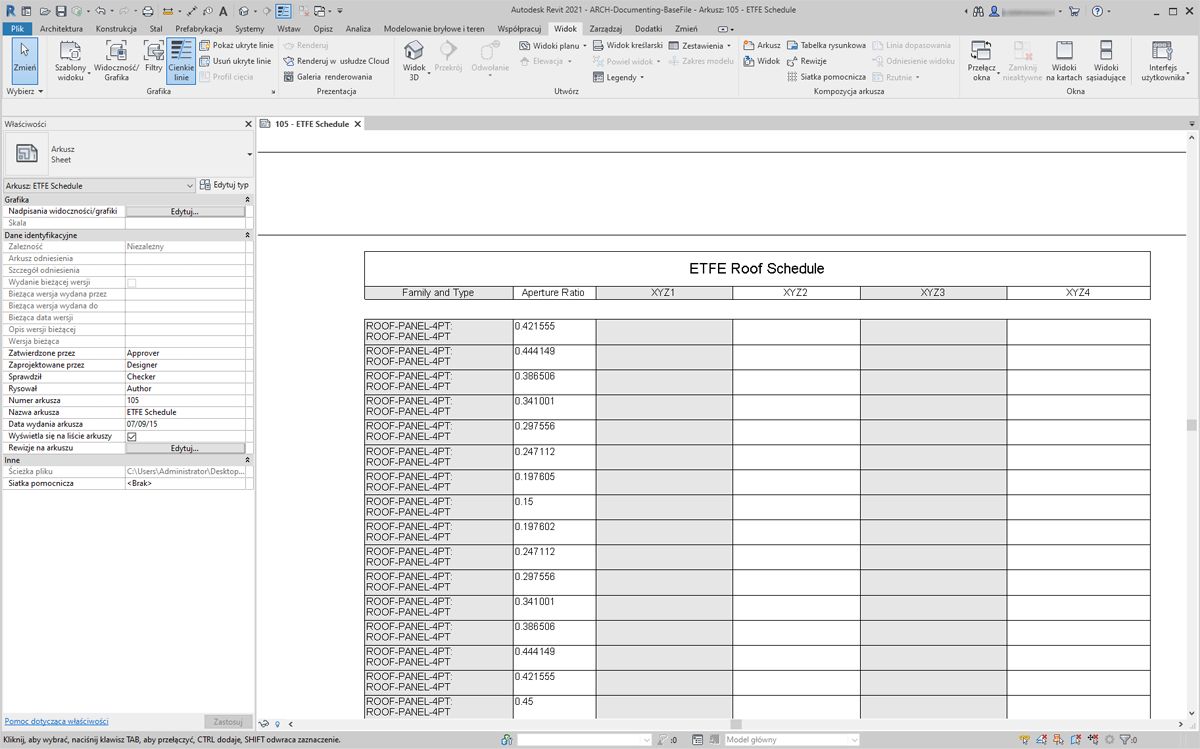This screenshot has height=749, width=1200.
Task: Click the Numer arkusza value 105
Action: 185,401
